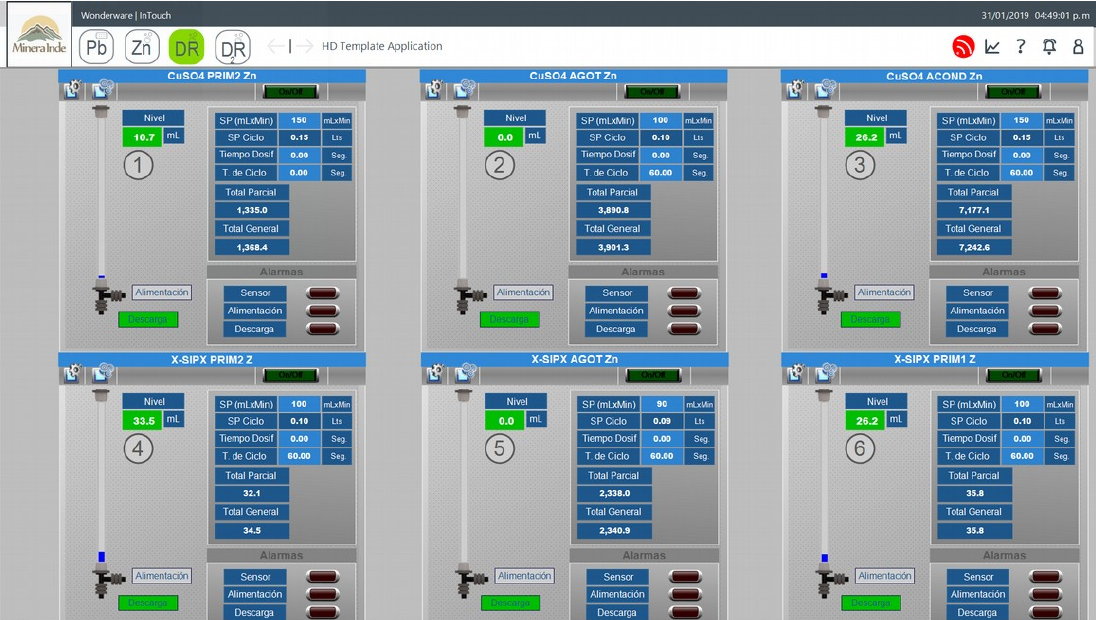Open the Zn circuit screen
The image size is (1096, 620).
[x=142, y=47]
